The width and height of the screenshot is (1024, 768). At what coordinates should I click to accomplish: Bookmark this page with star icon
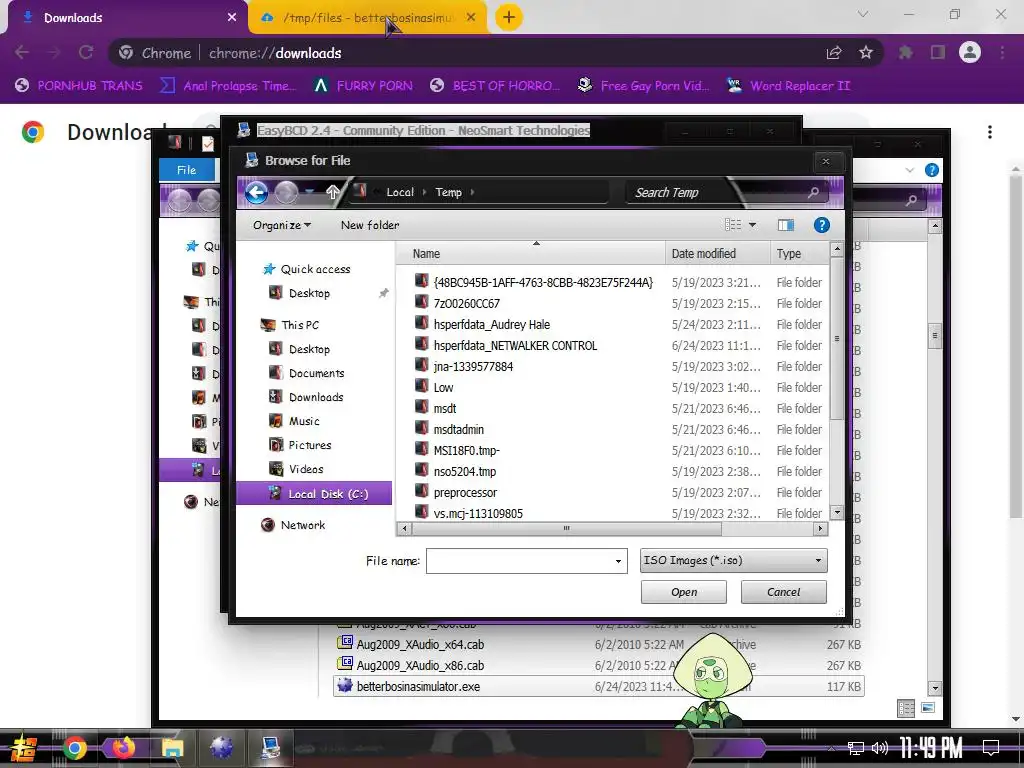coord(865,52)
